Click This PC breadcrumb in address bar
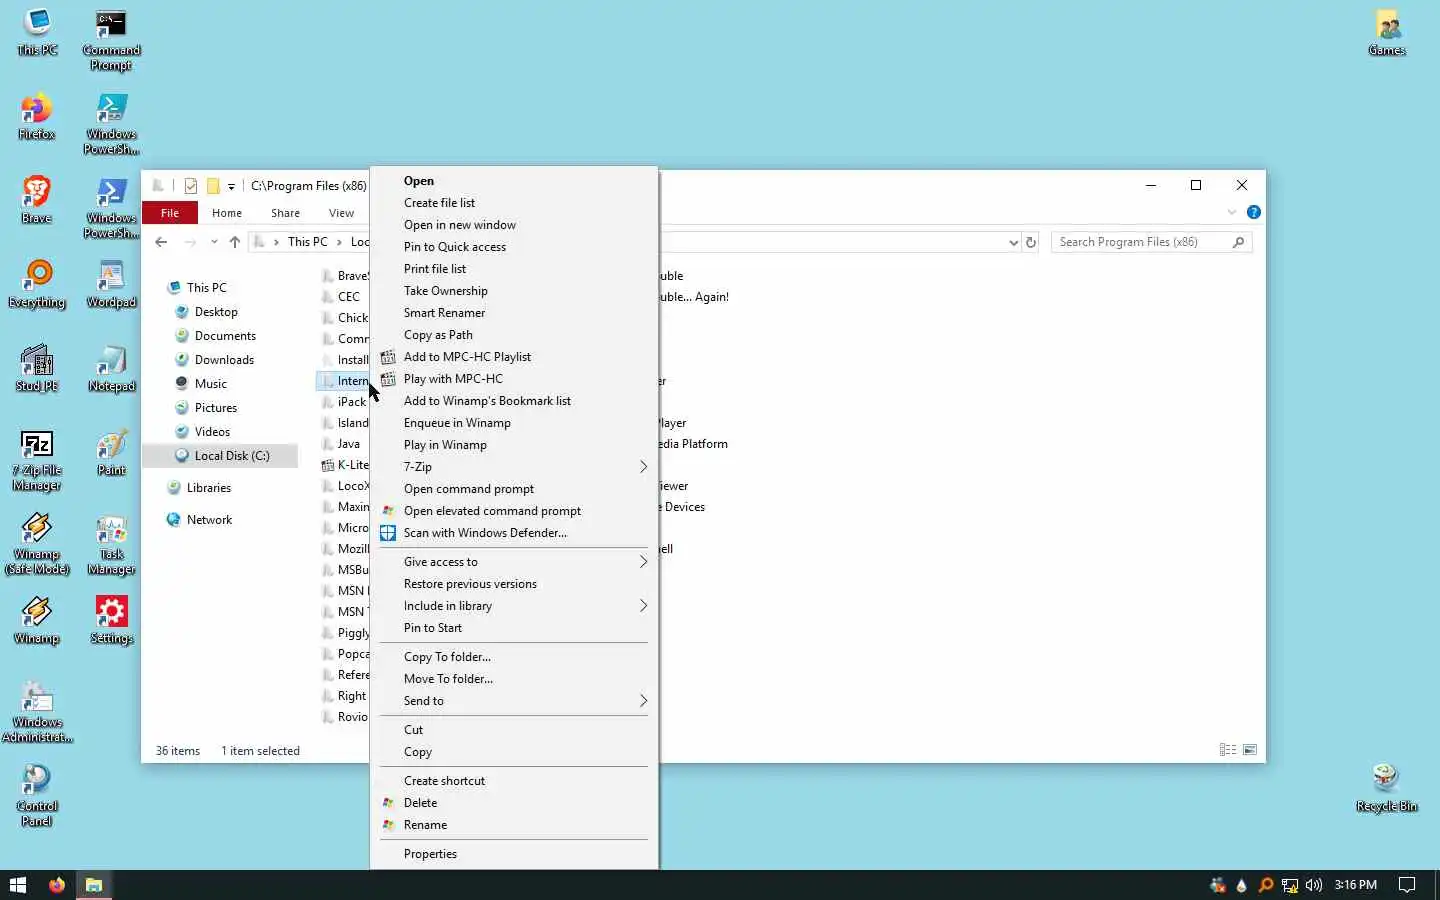1440x900 pixels. [x=307, y=242]
